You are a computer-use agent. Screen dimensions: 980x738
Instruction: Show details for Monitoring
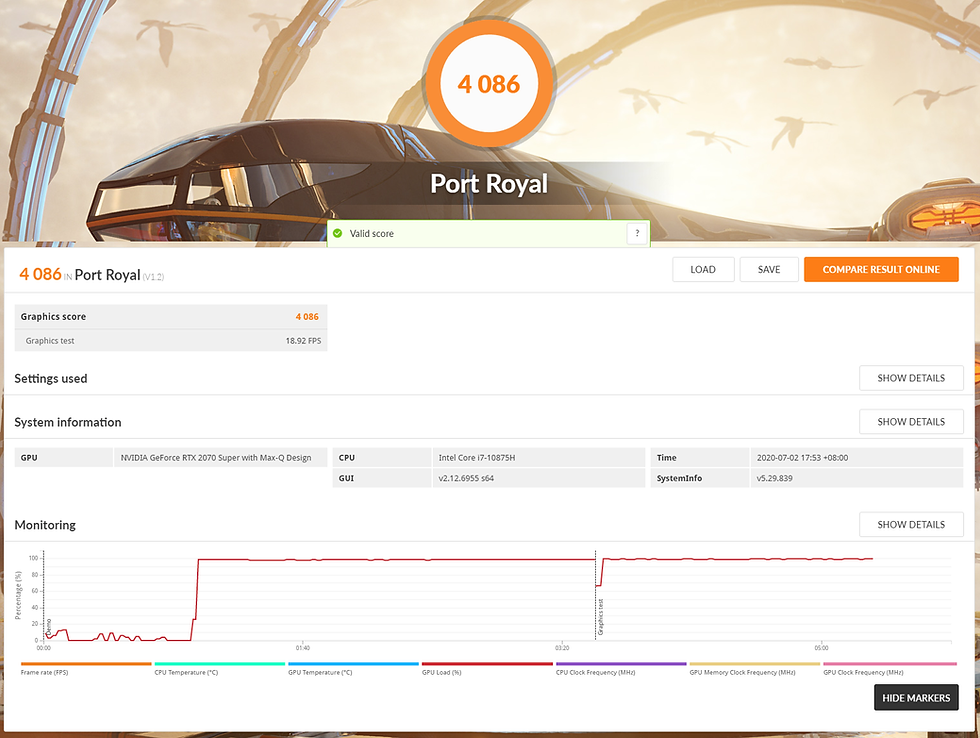(x=911, y=524)
